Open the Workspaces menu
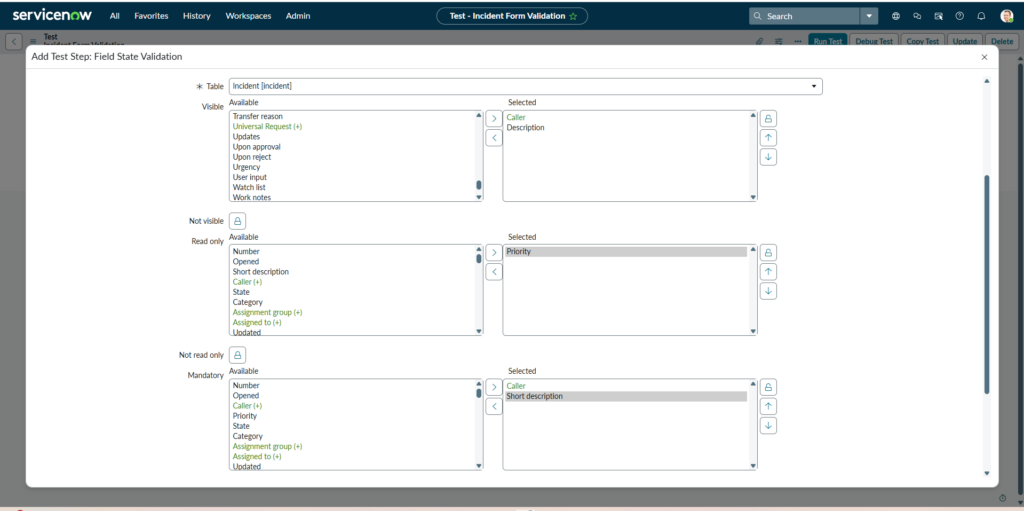Viewport: 1024px width, 511px height. pos(248,16)
